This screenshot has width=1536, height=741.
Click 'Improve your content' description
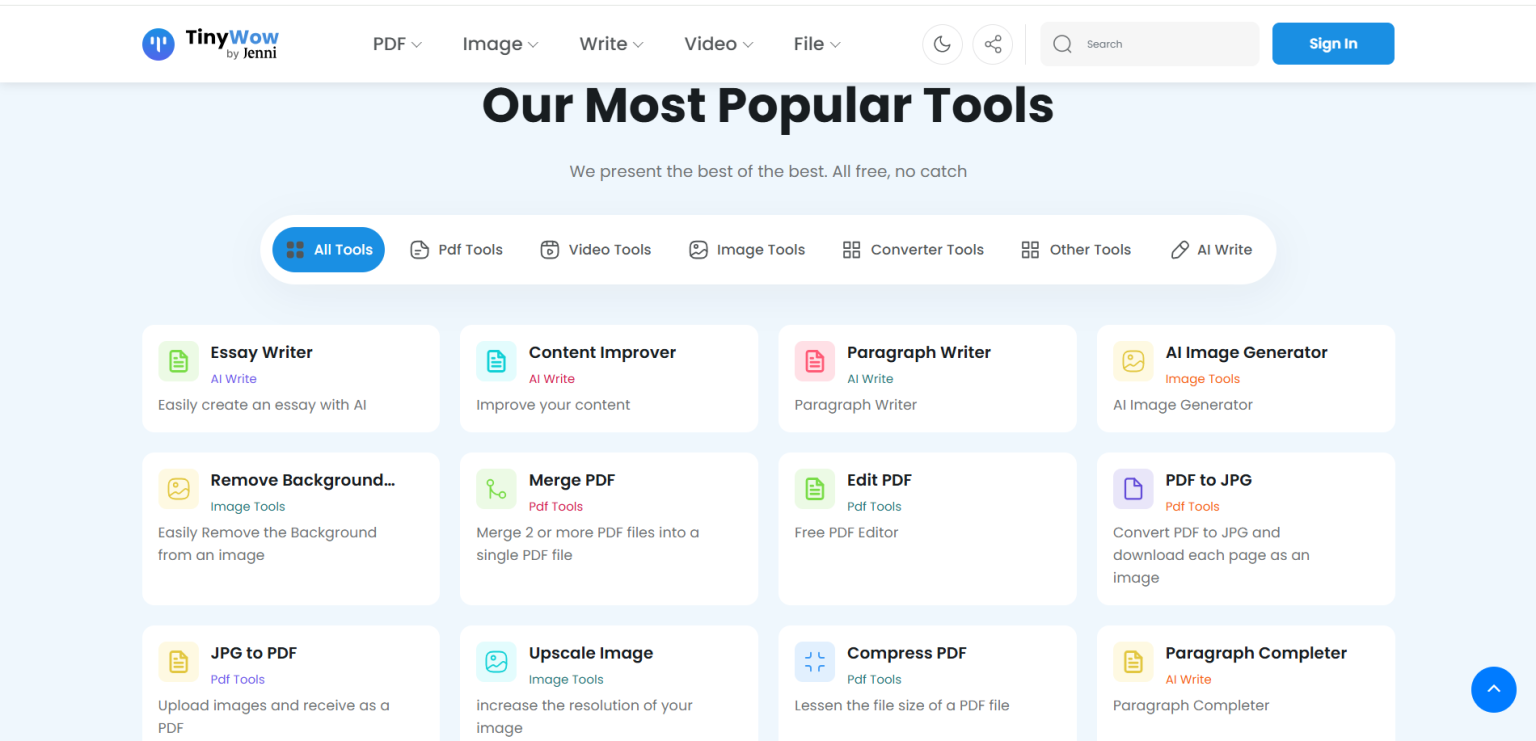click(553, 405)
